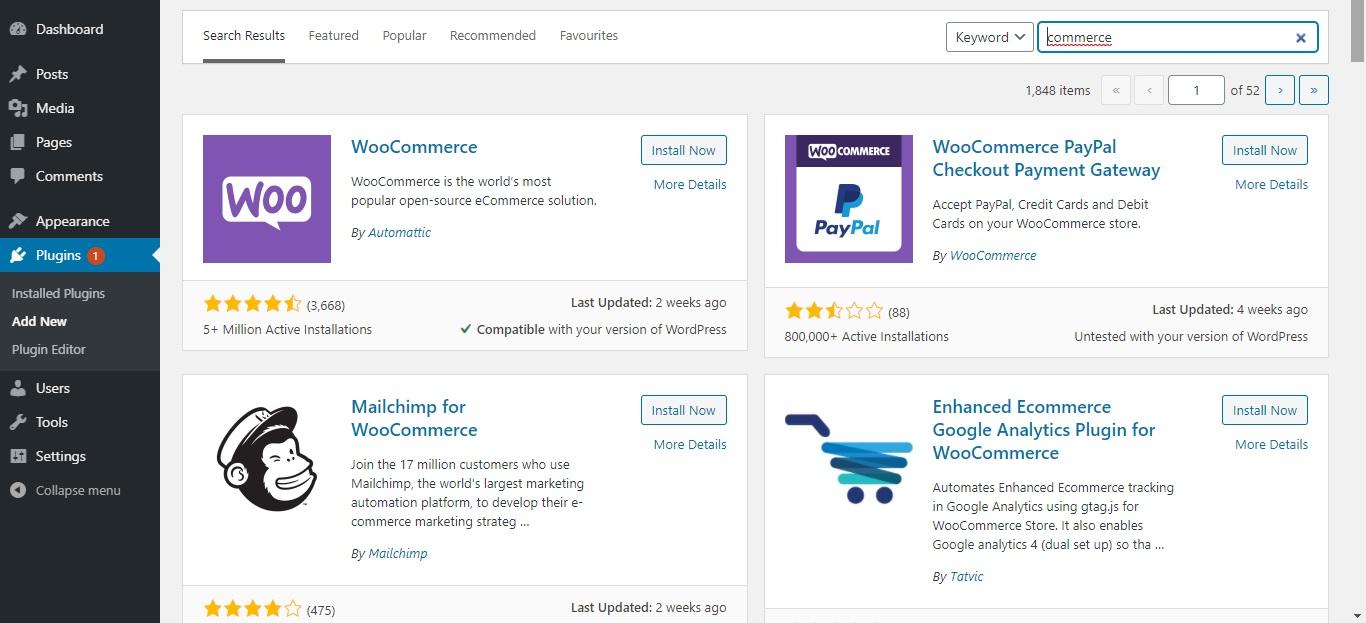Open the Keyword search filter dropdown
This screenshot has width=1366, height=623.
tap(989, 36)
